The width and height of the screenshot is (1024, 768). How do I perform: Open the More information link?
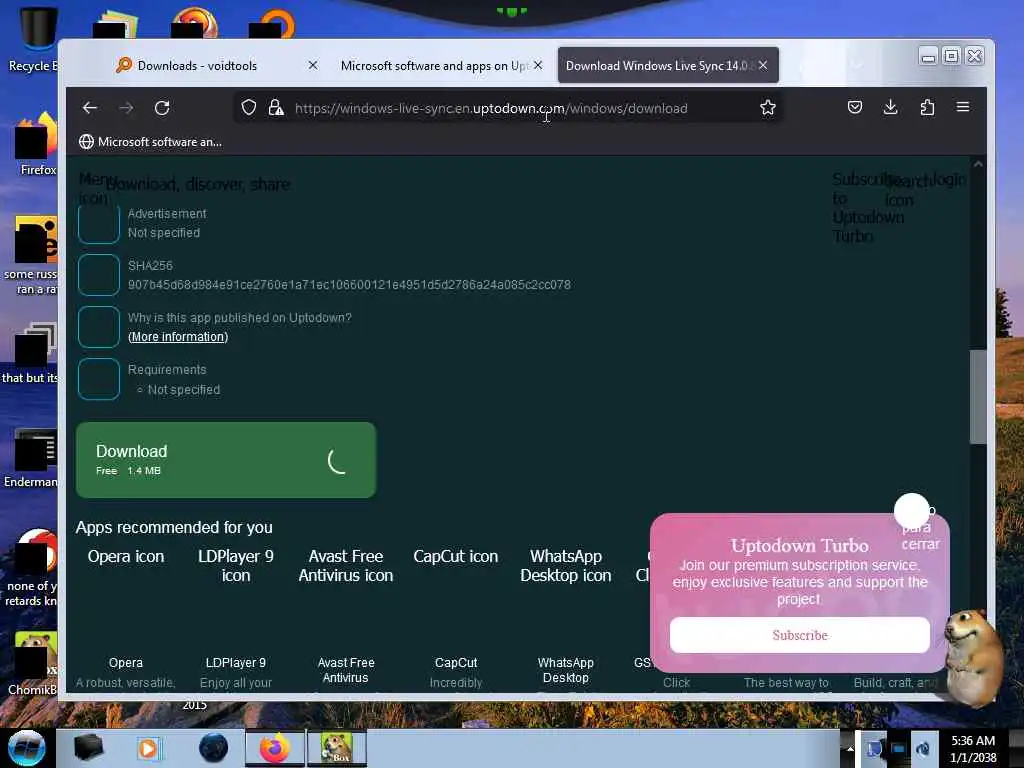178,337
